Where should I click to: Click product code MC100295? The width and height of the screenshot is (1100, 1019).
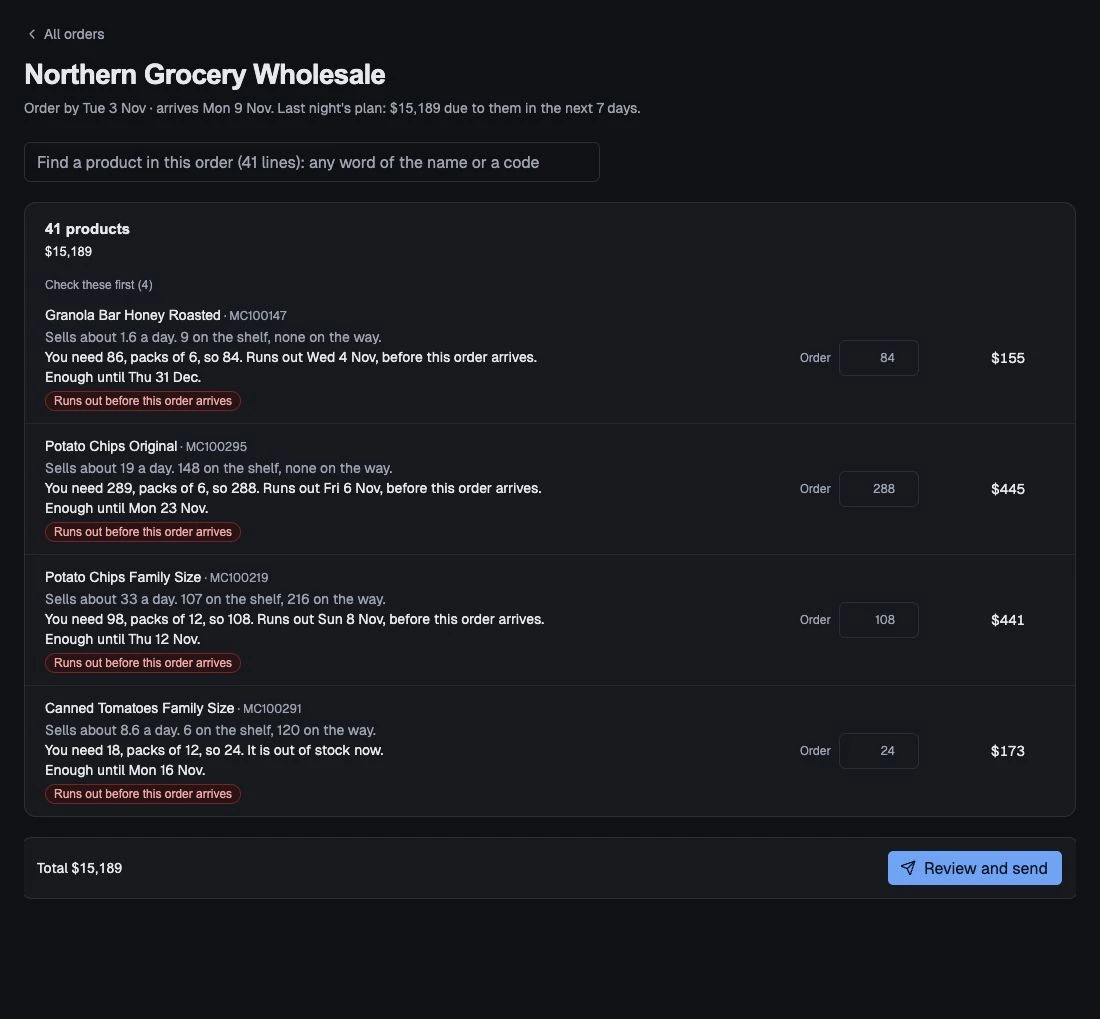[x=216, y=447]
